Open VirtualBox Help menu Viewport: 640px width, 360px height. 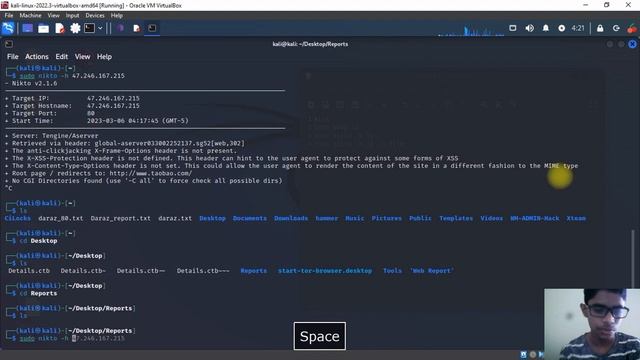pyautogui.click(x=117, y=16)
